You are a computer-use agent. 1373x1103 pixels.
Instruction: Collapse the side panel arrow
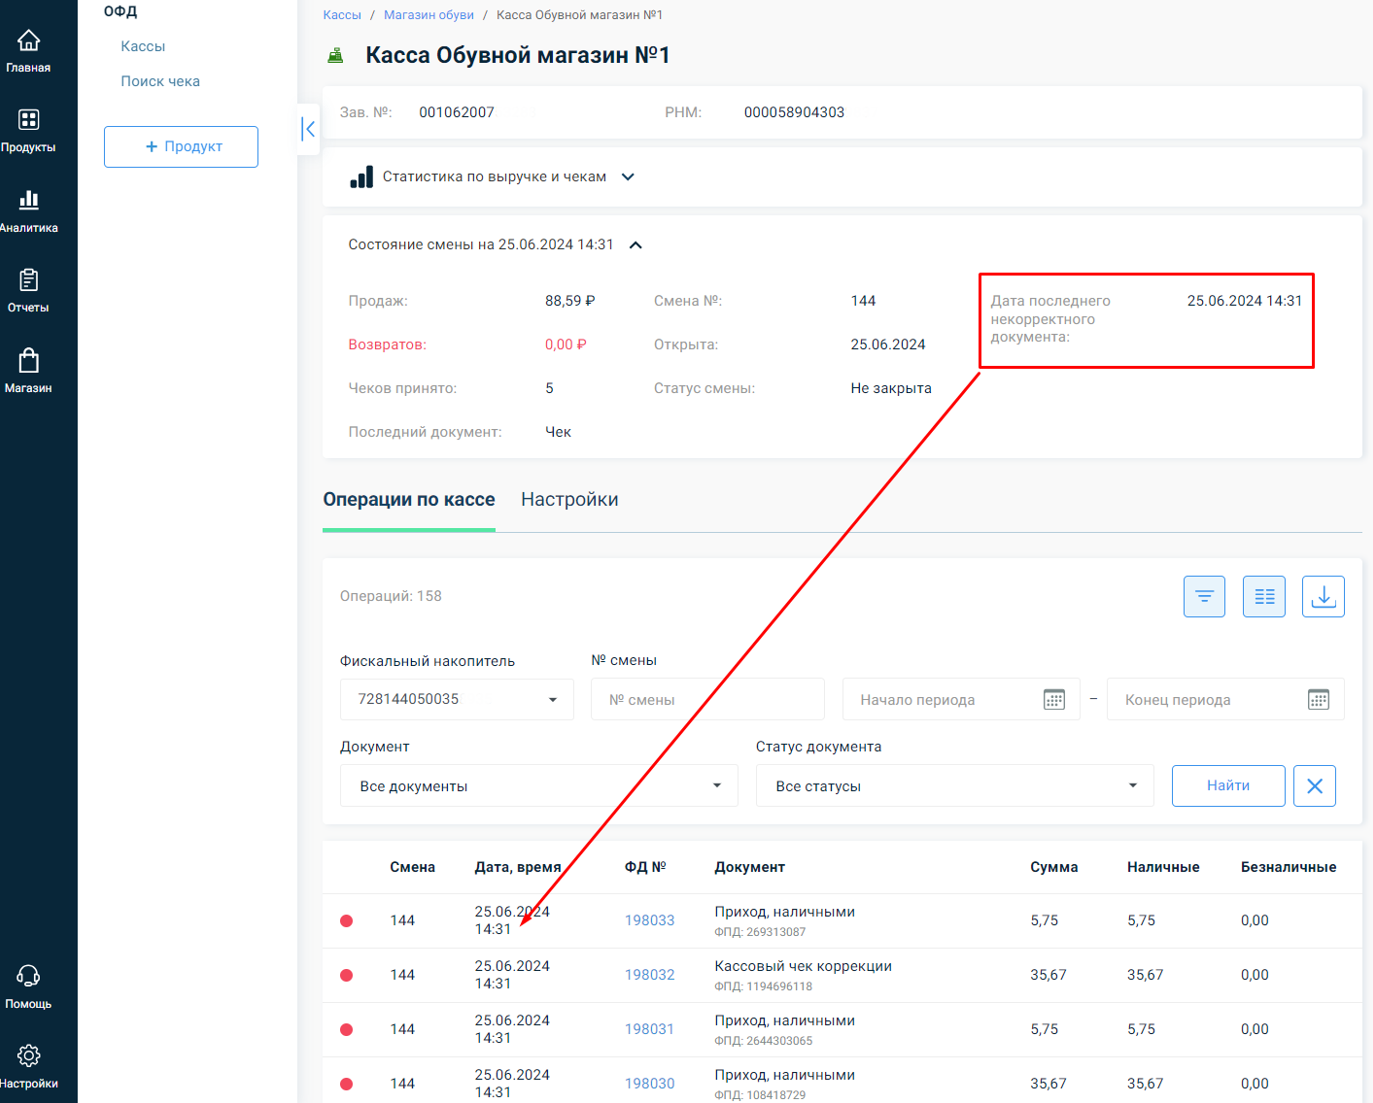[309, 129]
